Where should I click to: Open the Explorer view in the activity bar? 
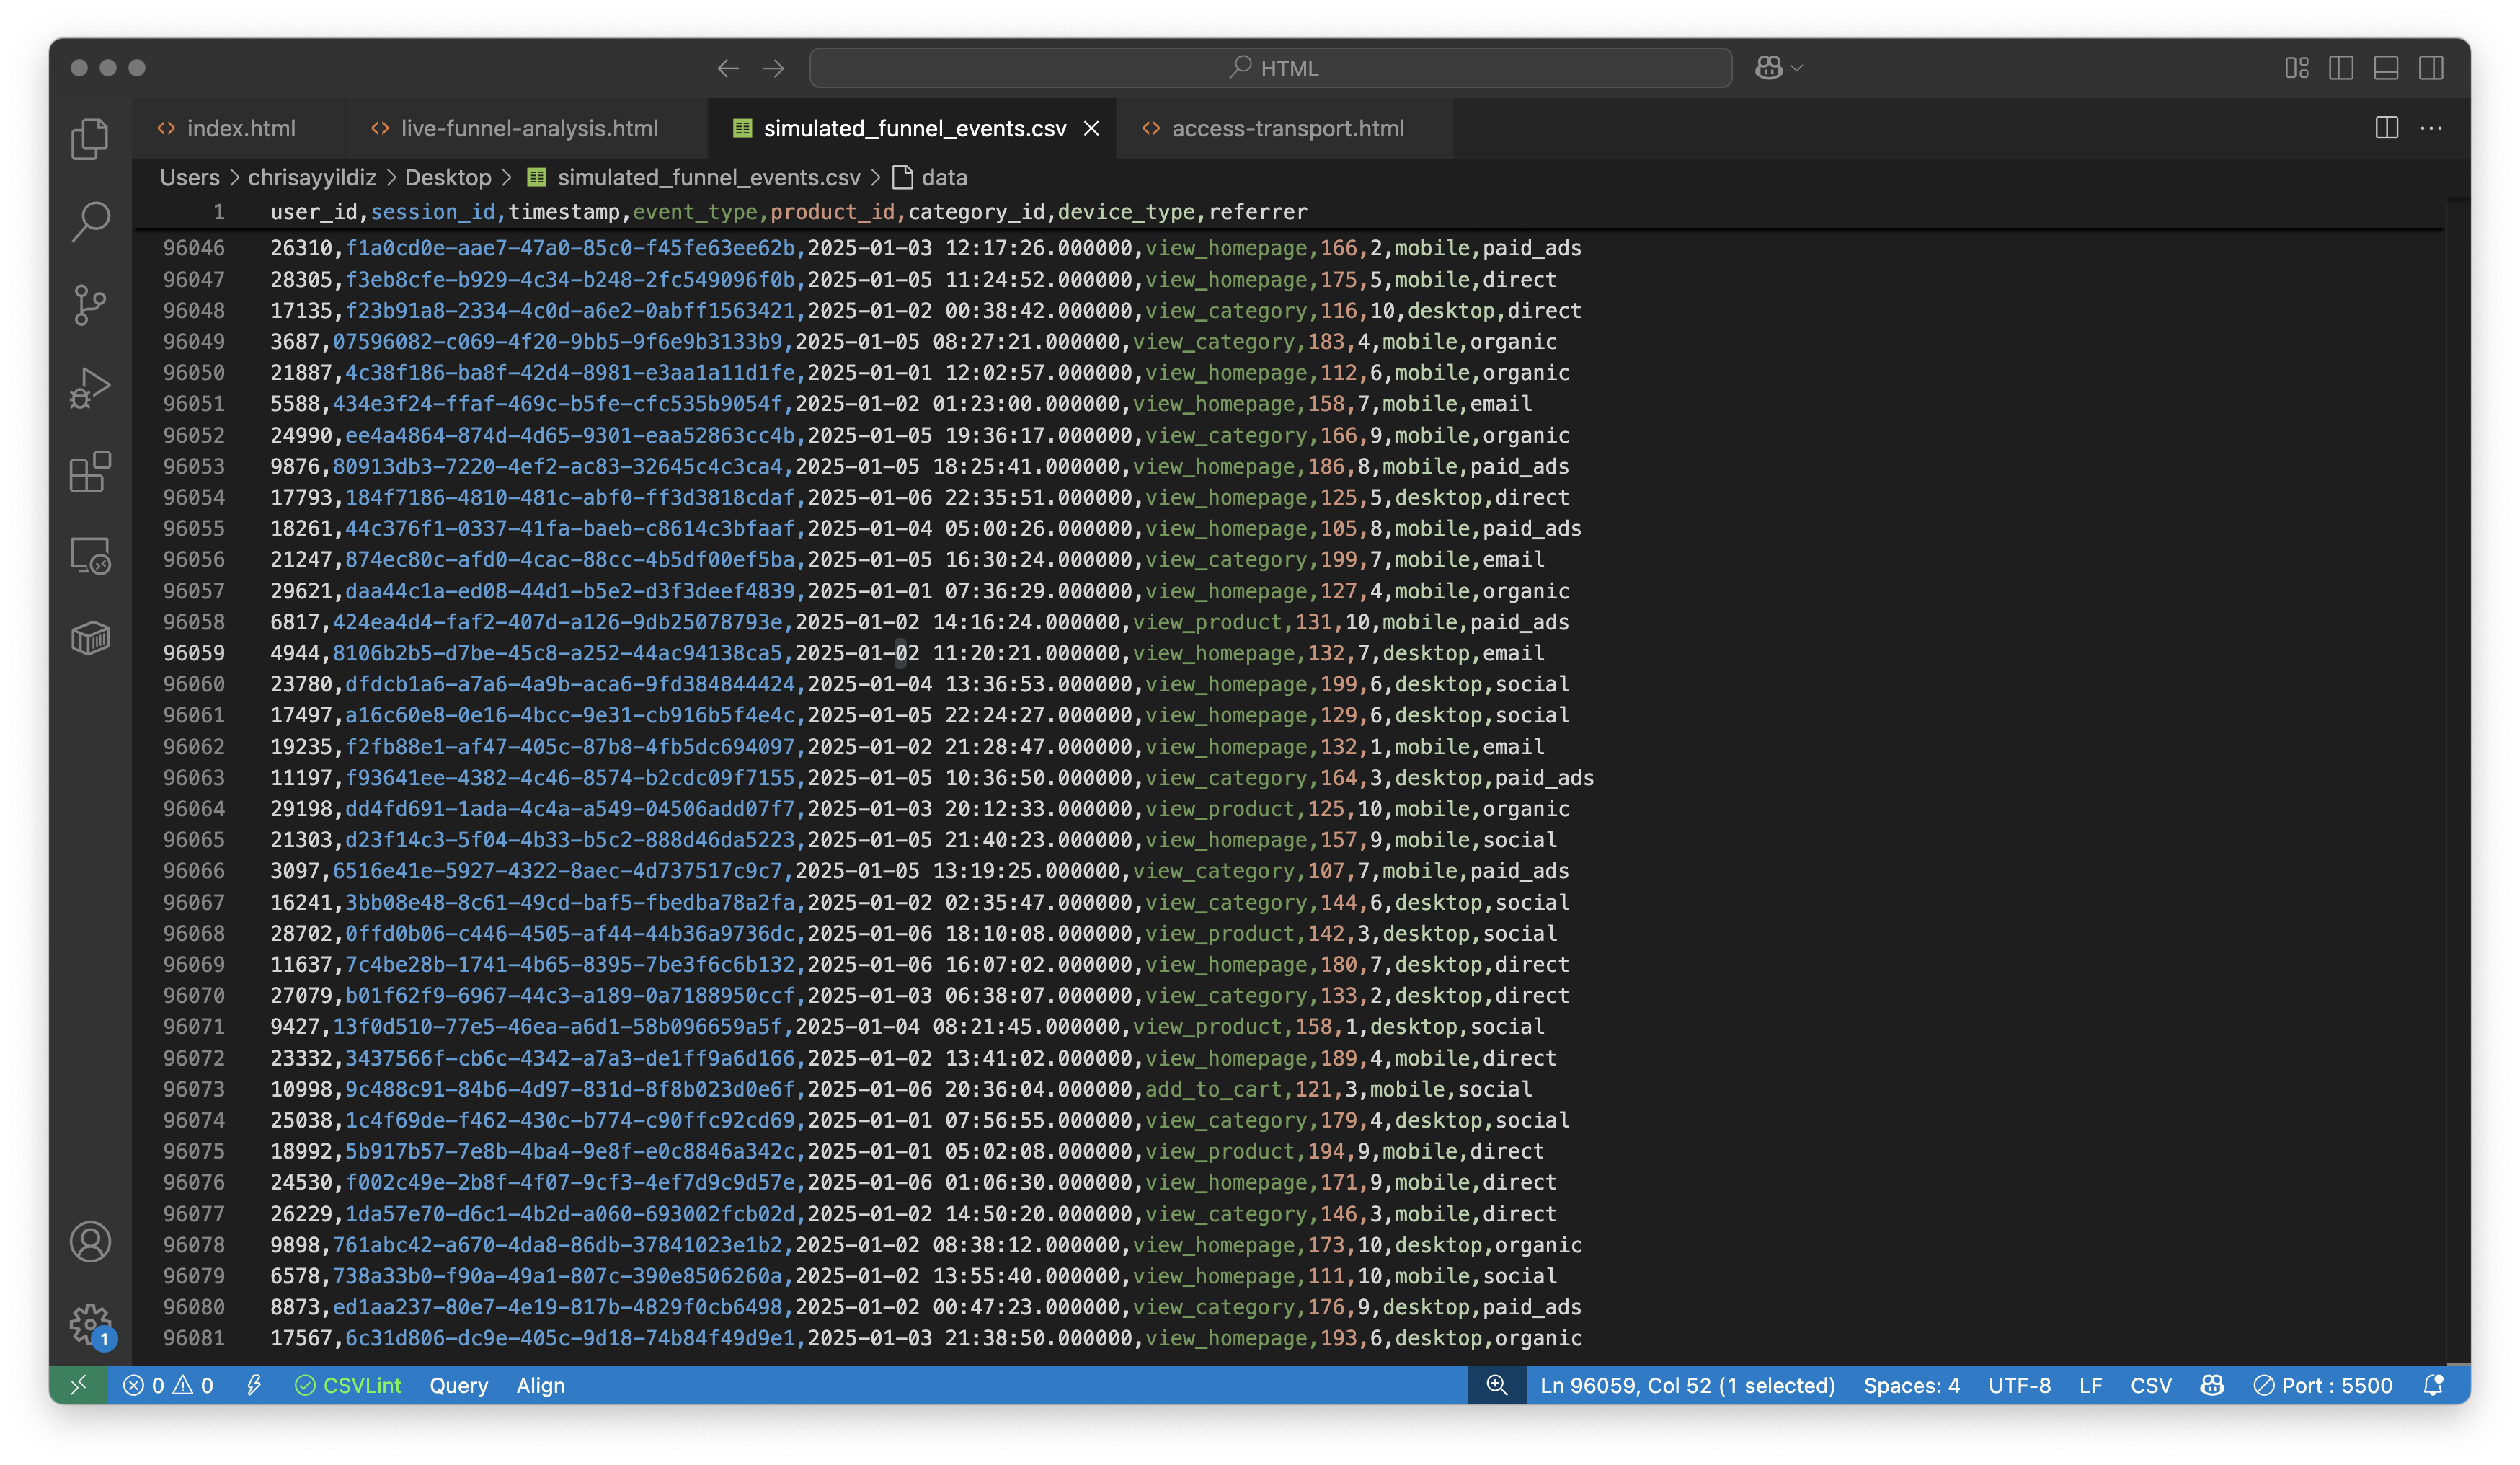90,138
